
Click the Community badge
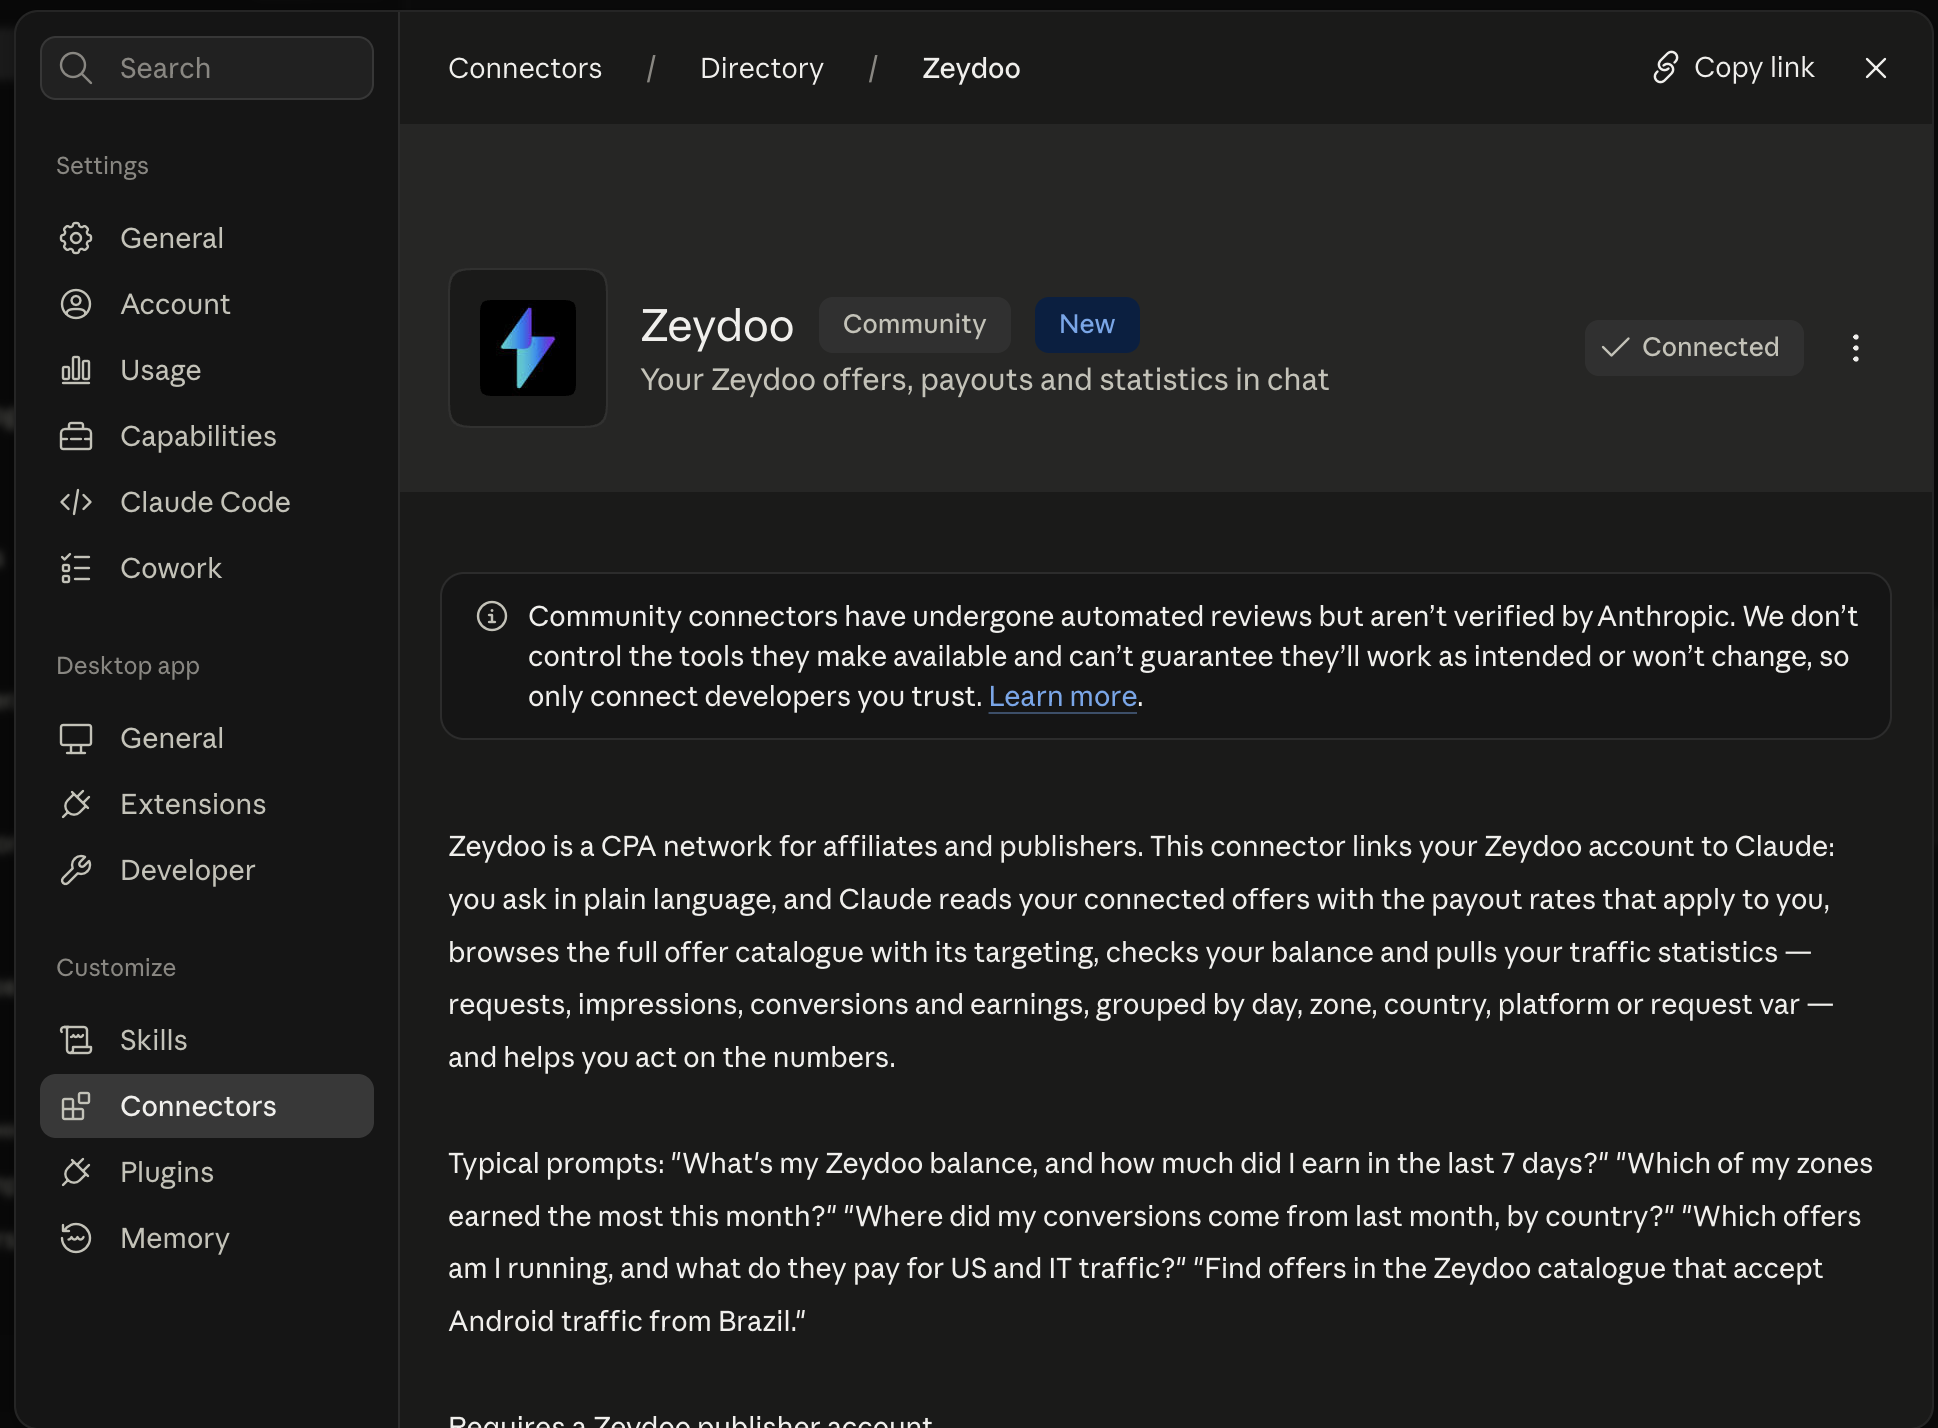[x=914, y=324]
